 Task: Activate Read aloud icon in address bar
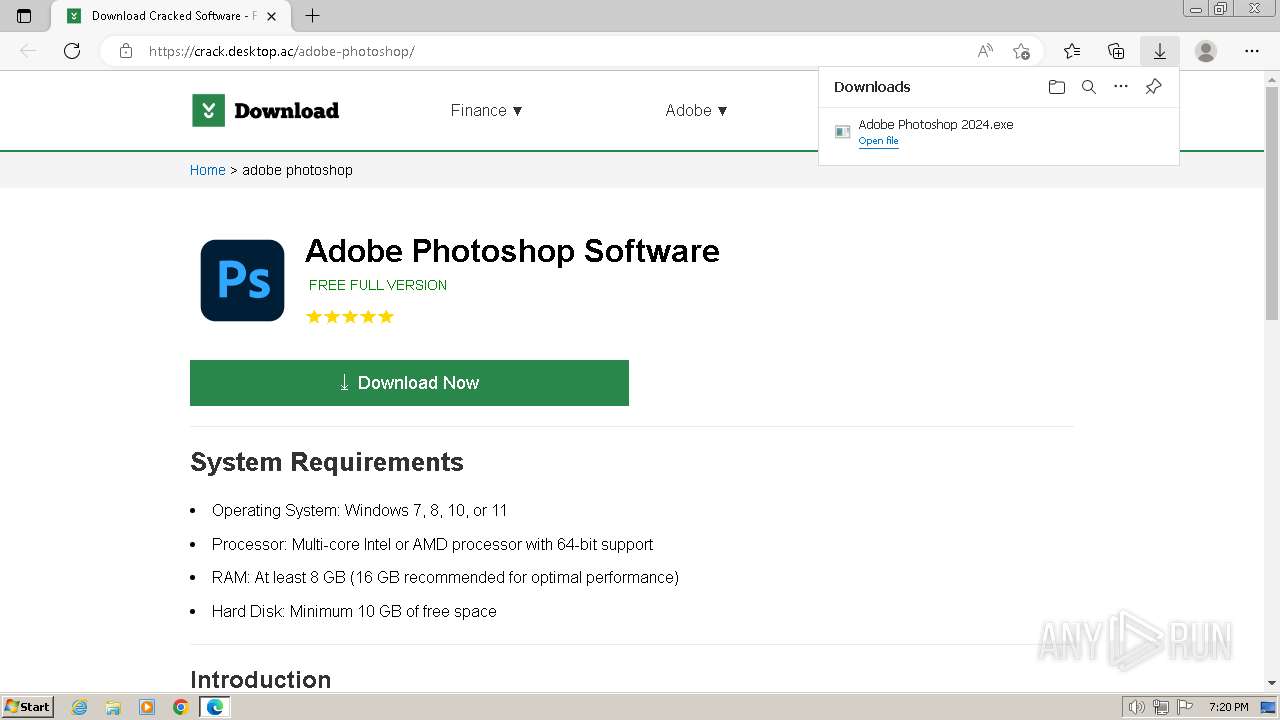tap(985, 51)
